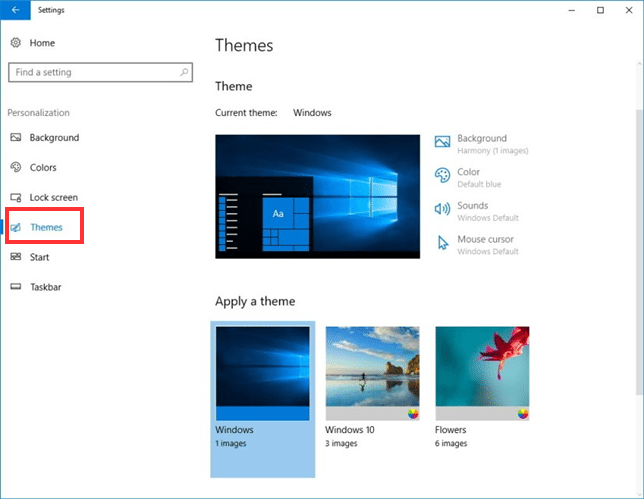Apply the Windows 10 theme thumbnail
Screen dimensions: 644x499
point(373,373)
